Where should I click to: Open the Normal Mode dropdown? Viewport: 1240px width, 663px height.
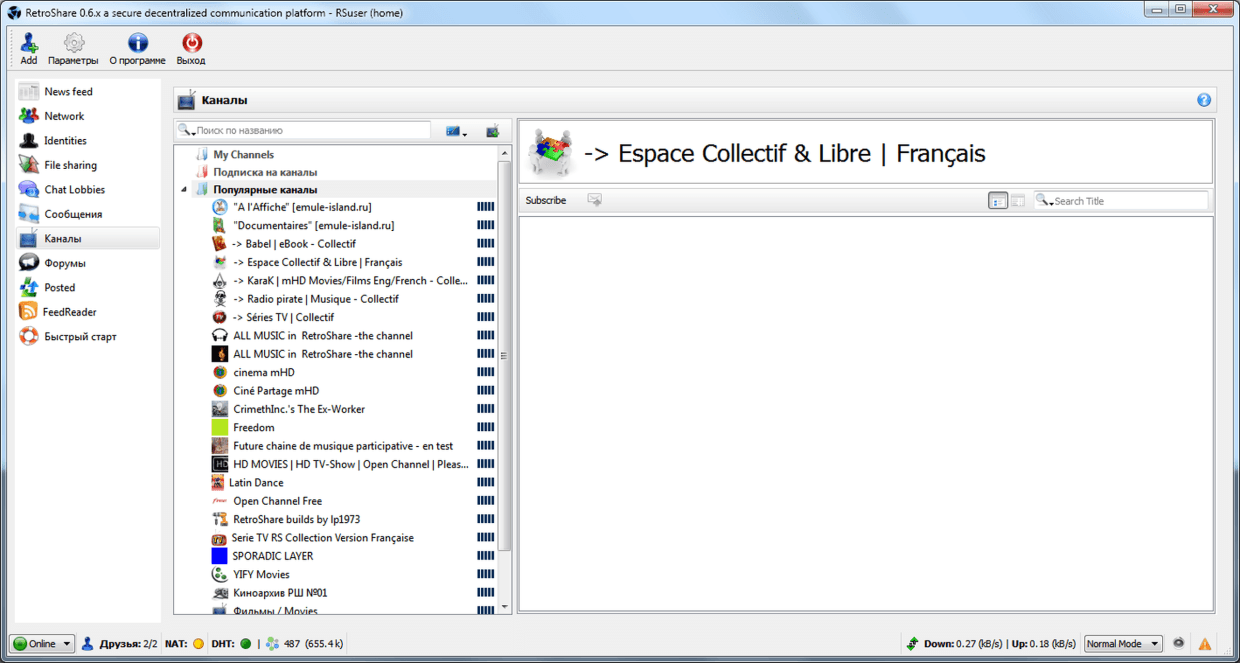tap(1123, 644)
